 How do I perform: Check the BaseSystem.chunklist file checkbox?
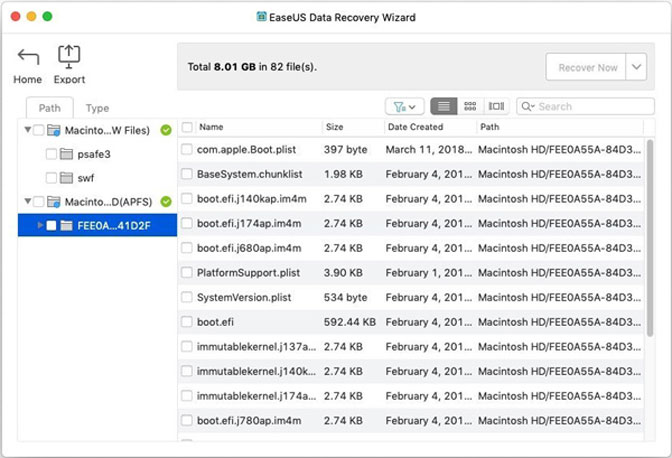pos(186,174)
